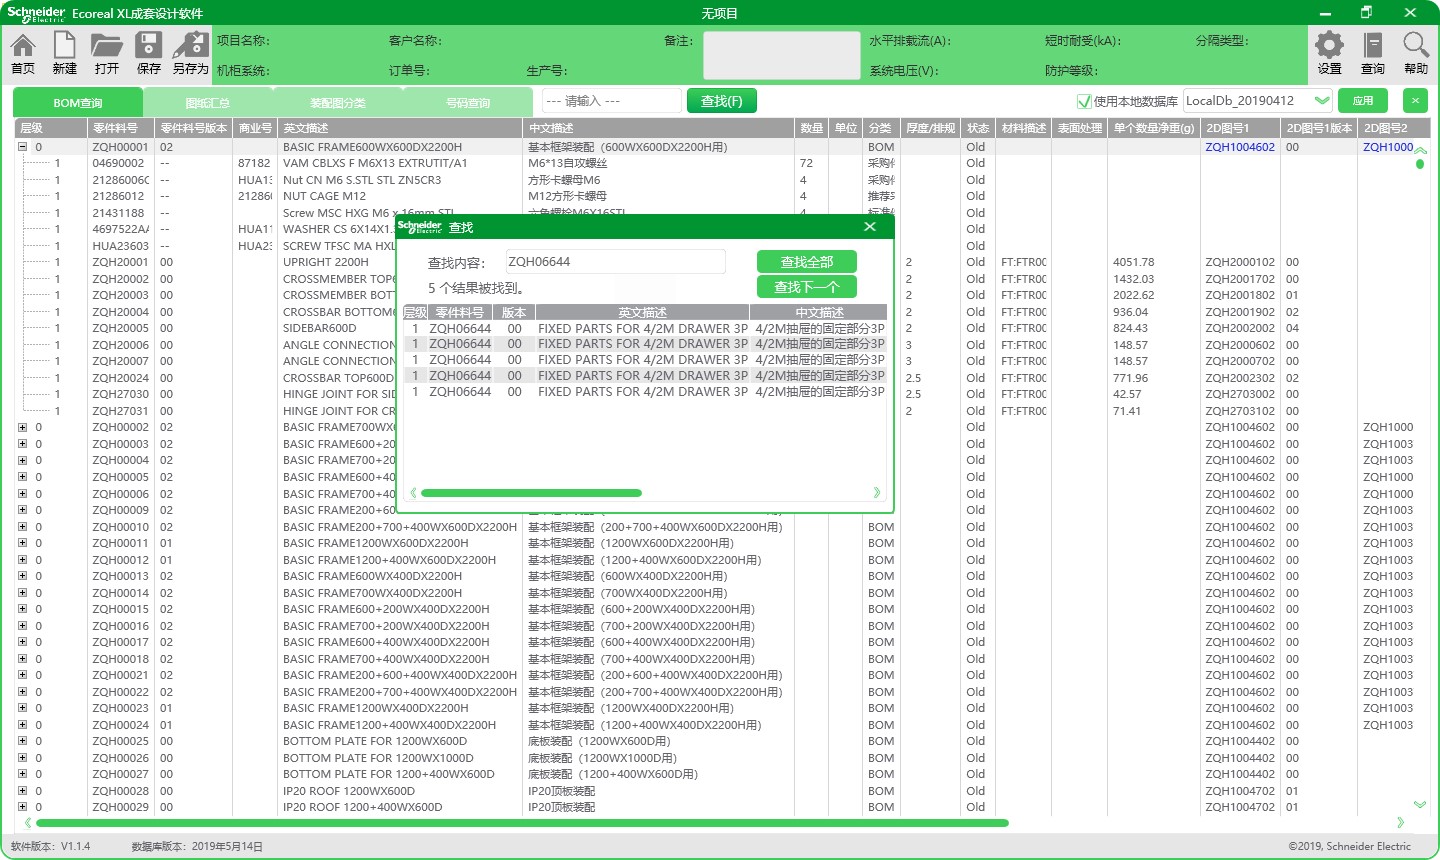1440x860 pixels.
Task: Click the vertical scrollbar down arrow
Action: [x=1420, y=804]
